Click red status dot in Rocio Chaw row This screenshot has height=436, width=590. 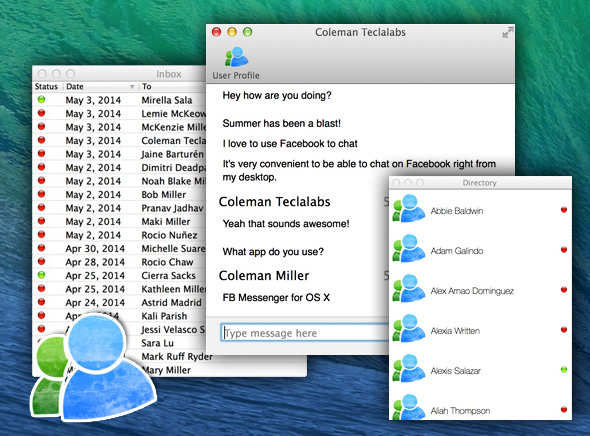41,261
